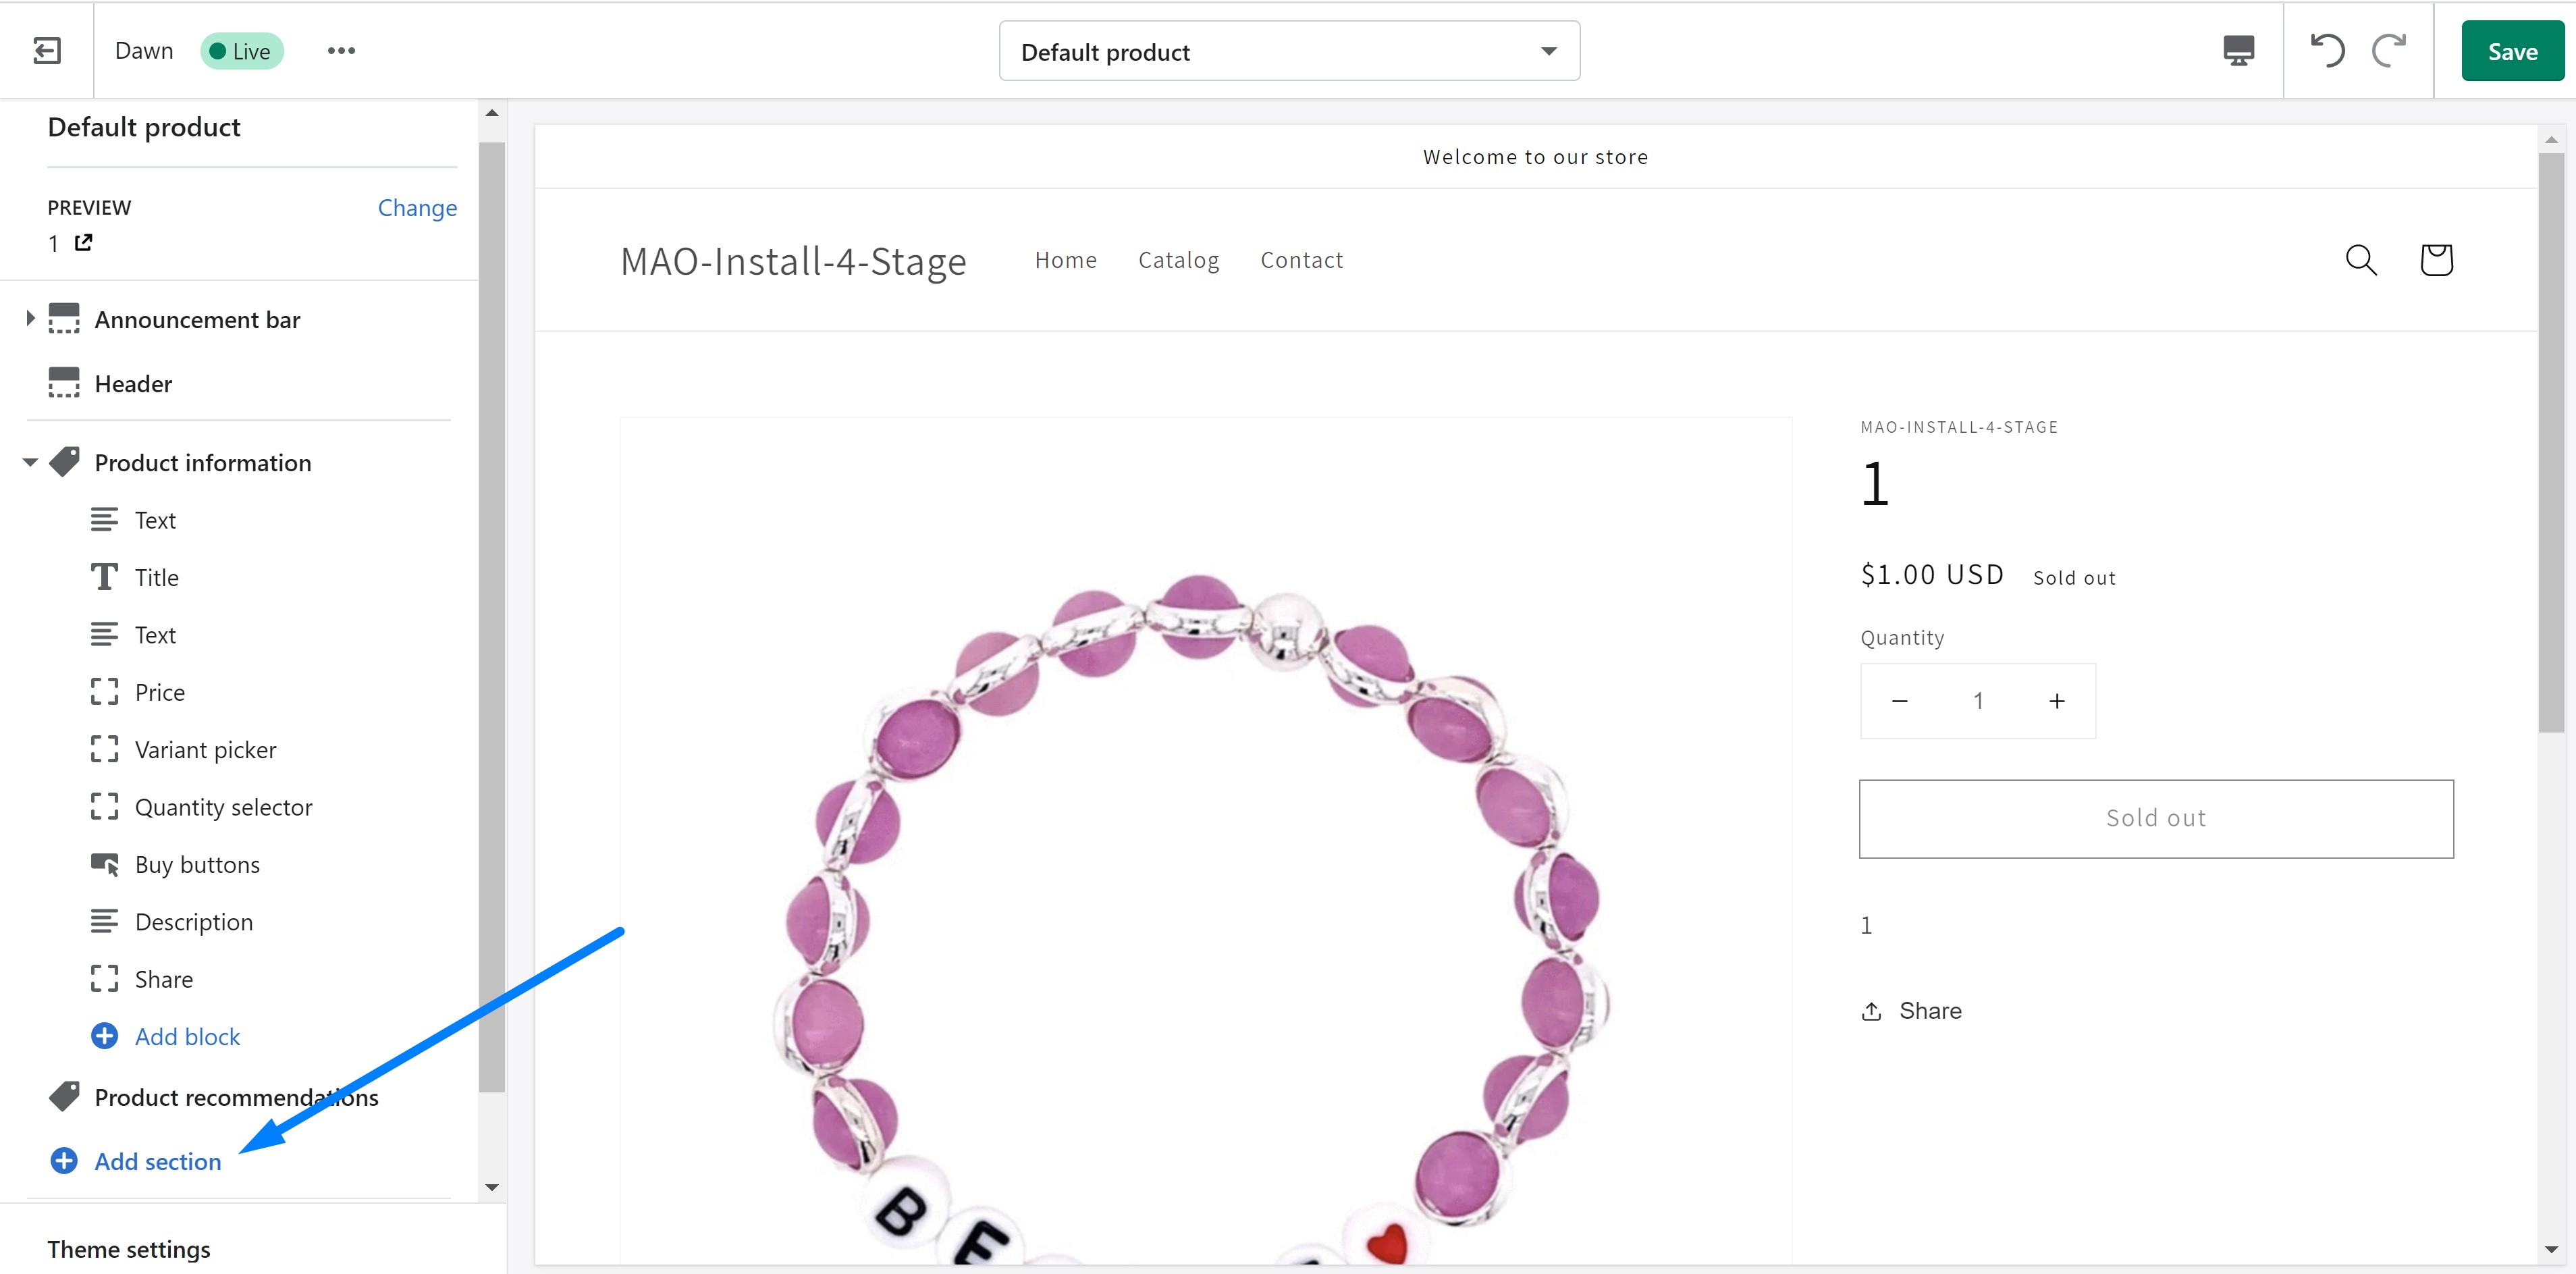Open the three-dots theme actions menu
The image size is (2576, 1274).
341,51
